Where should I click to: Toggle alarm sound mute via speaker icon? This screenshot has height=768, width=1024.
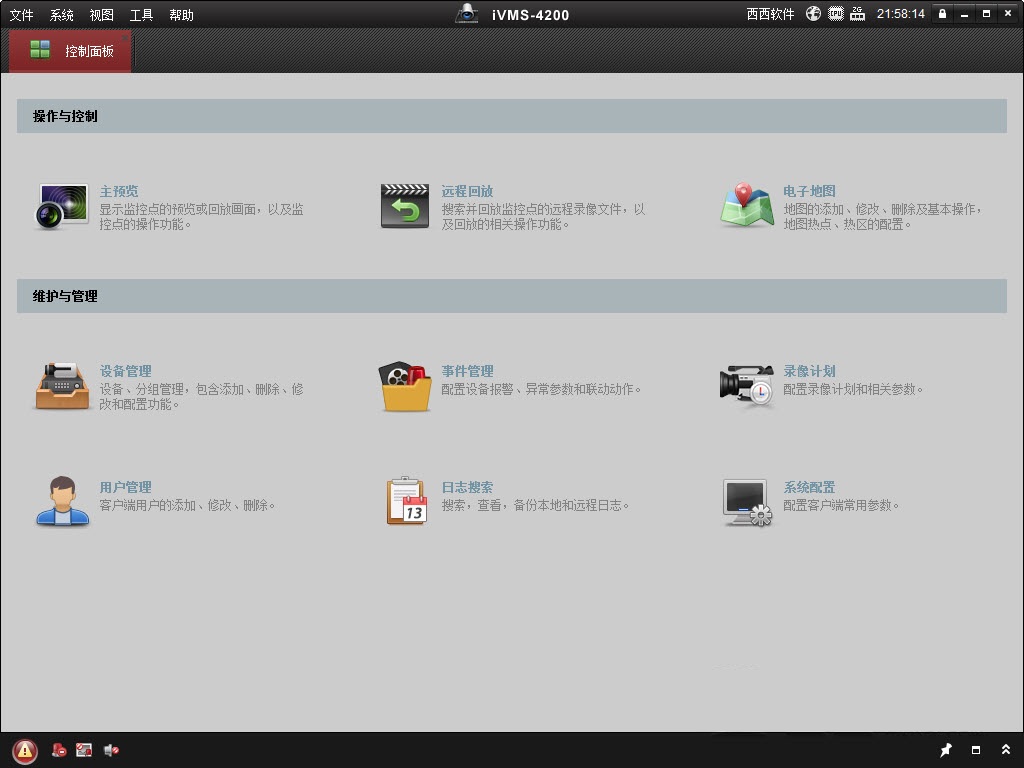[110, 749]
